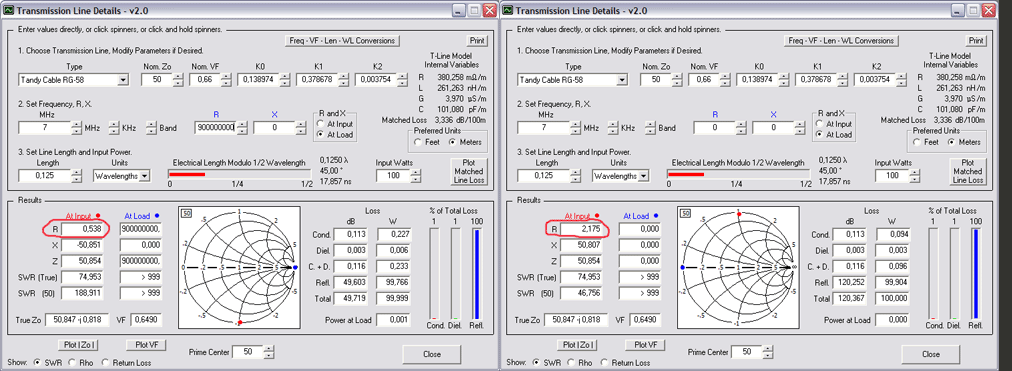
Task: Click Plot VF button in left window
Action: [147, 345]
